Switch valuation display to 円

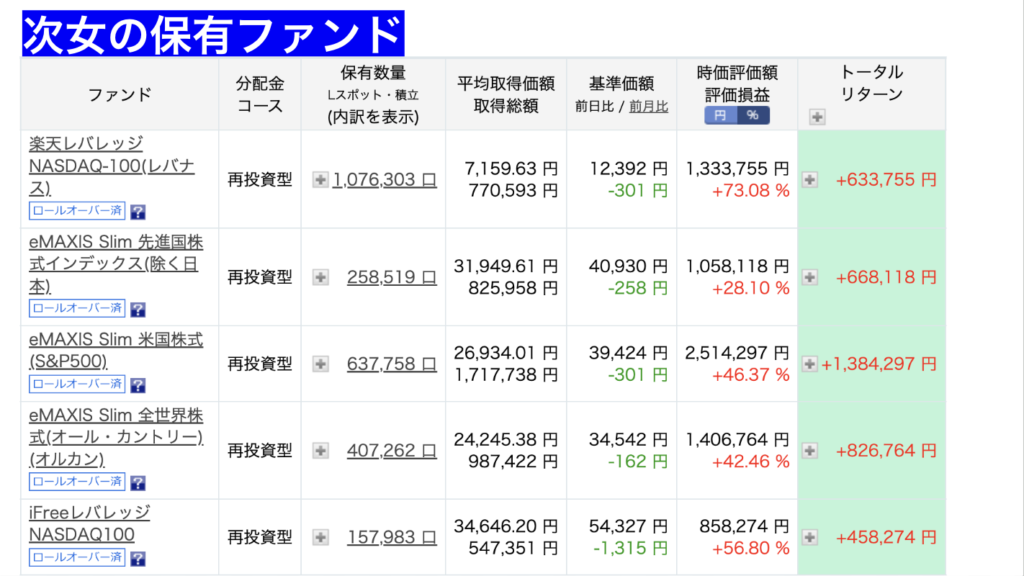[720, 115]
